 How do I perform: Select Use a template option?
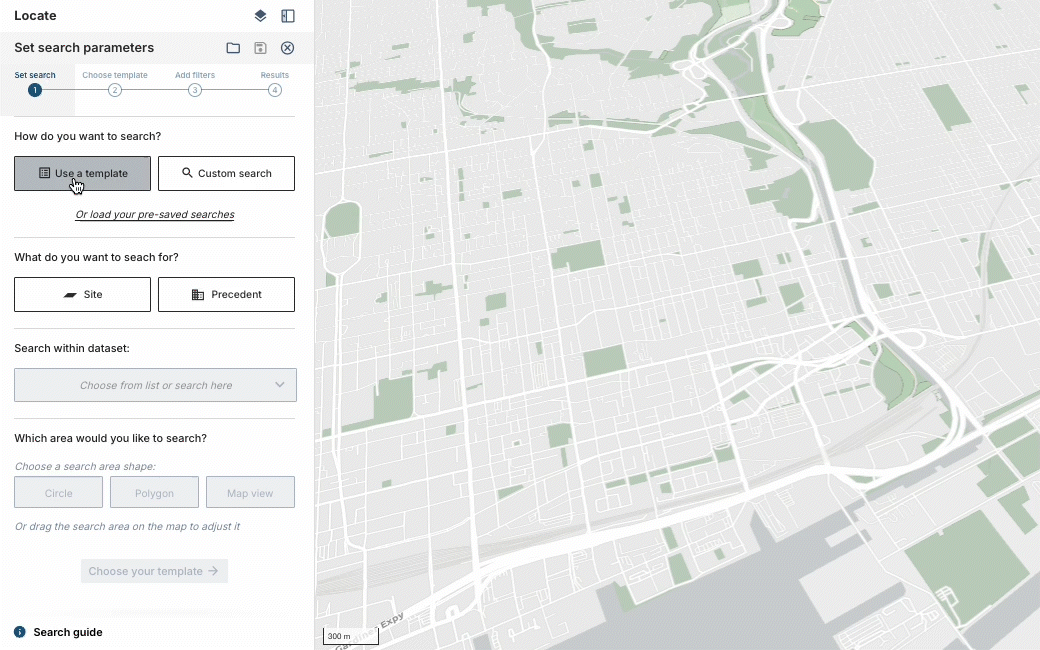tap(82, 173)
